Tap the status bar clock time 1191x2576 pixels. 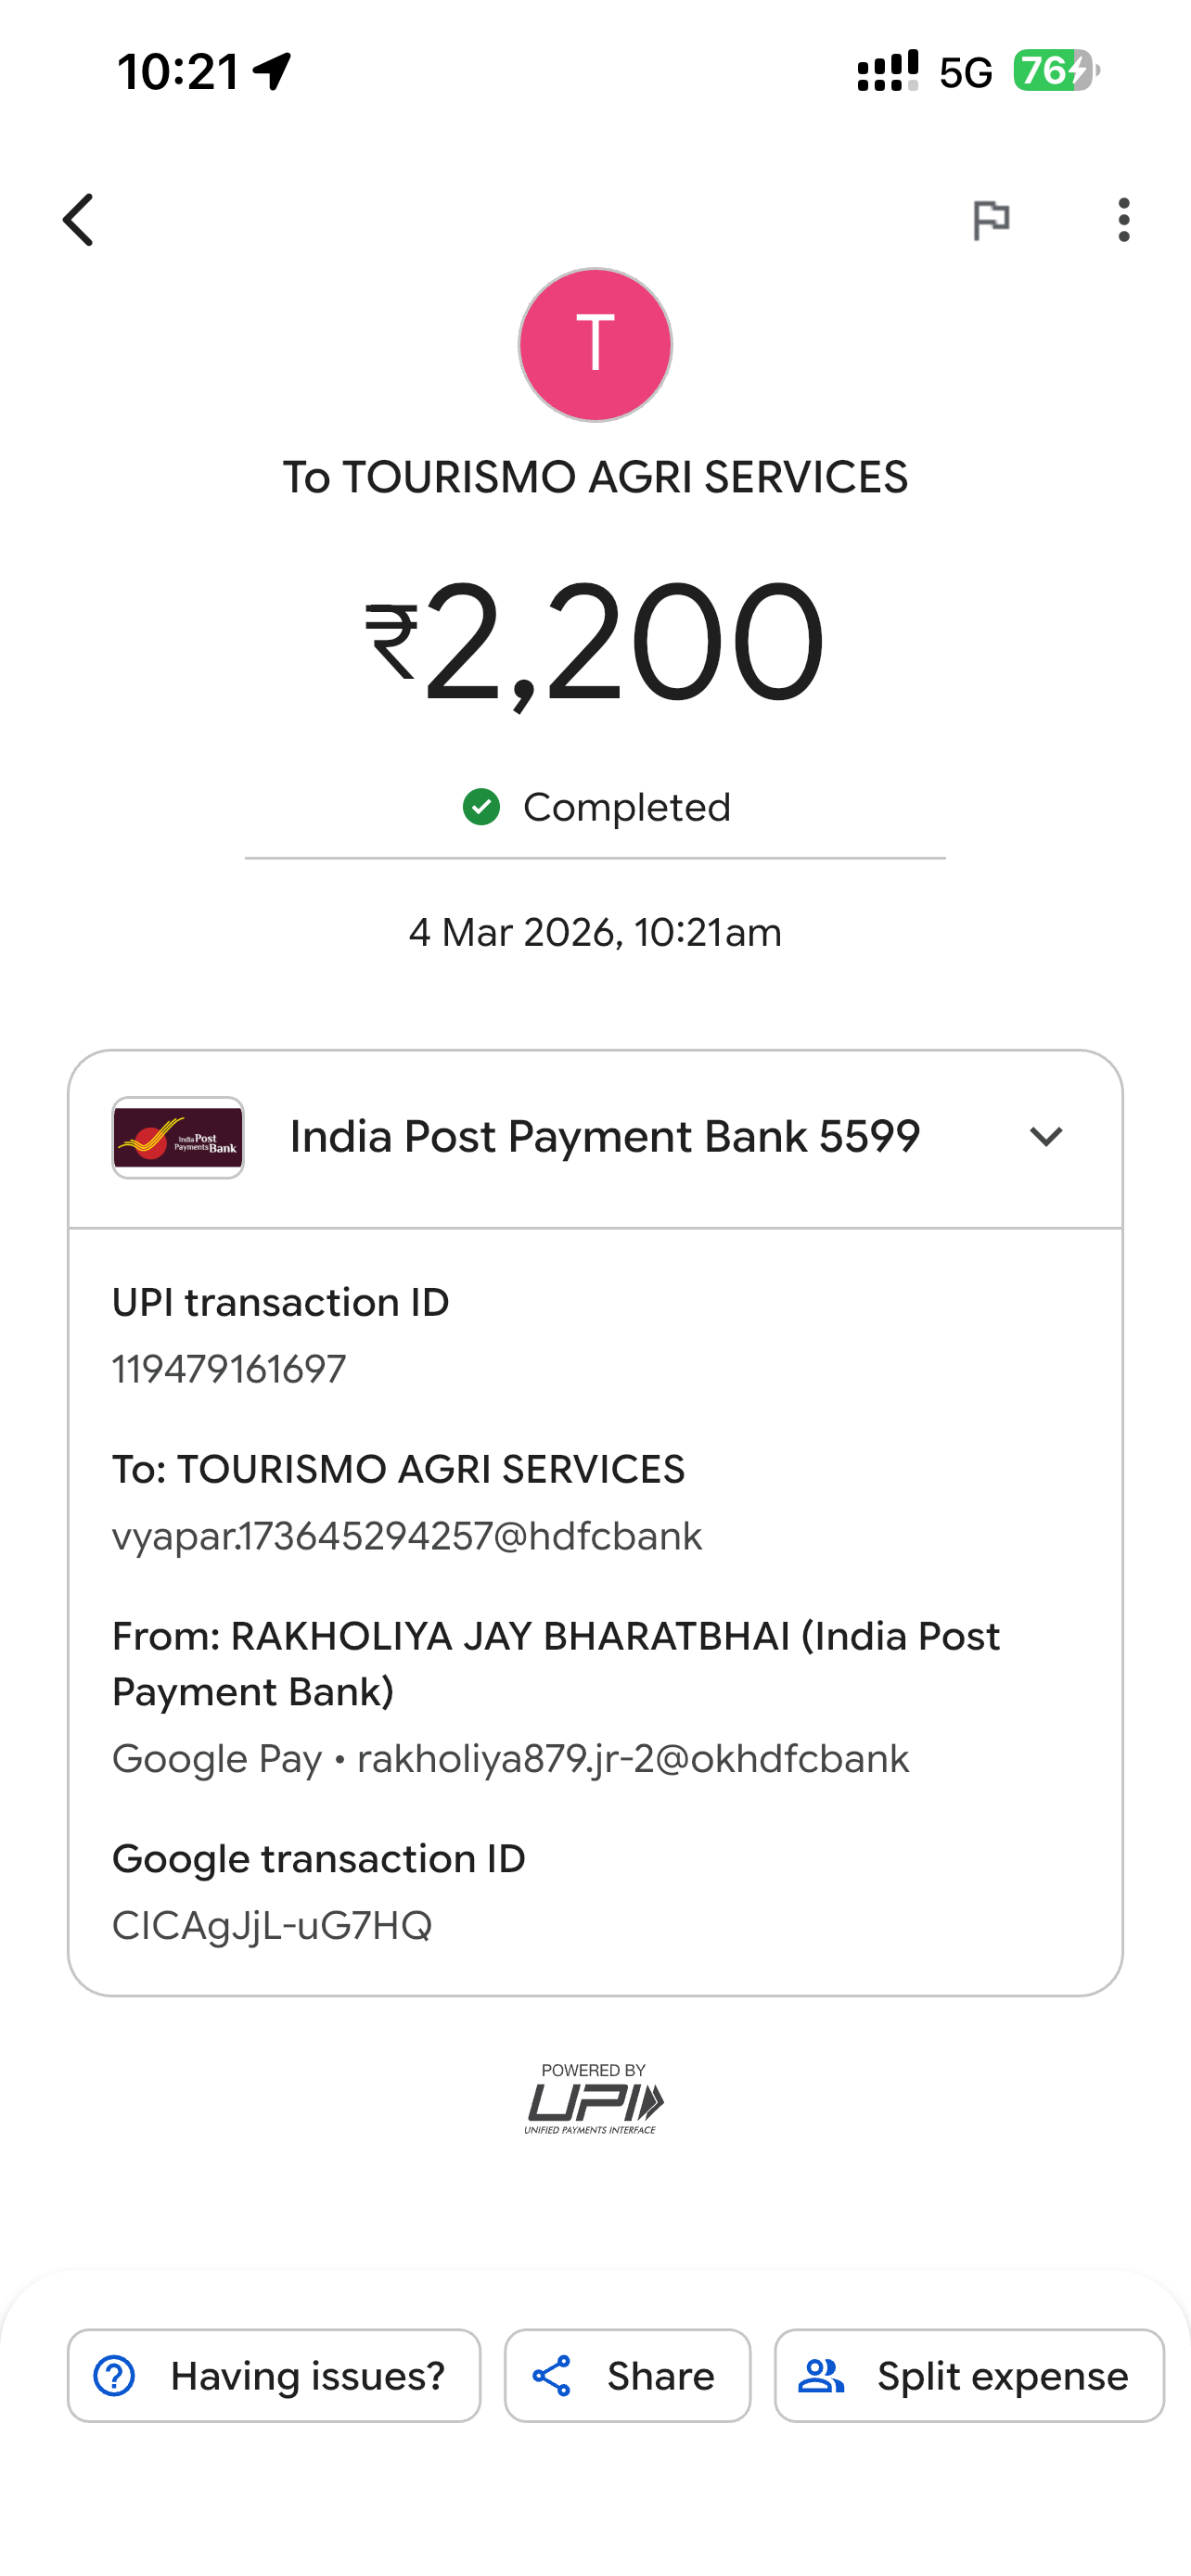[x=178, y=72]
